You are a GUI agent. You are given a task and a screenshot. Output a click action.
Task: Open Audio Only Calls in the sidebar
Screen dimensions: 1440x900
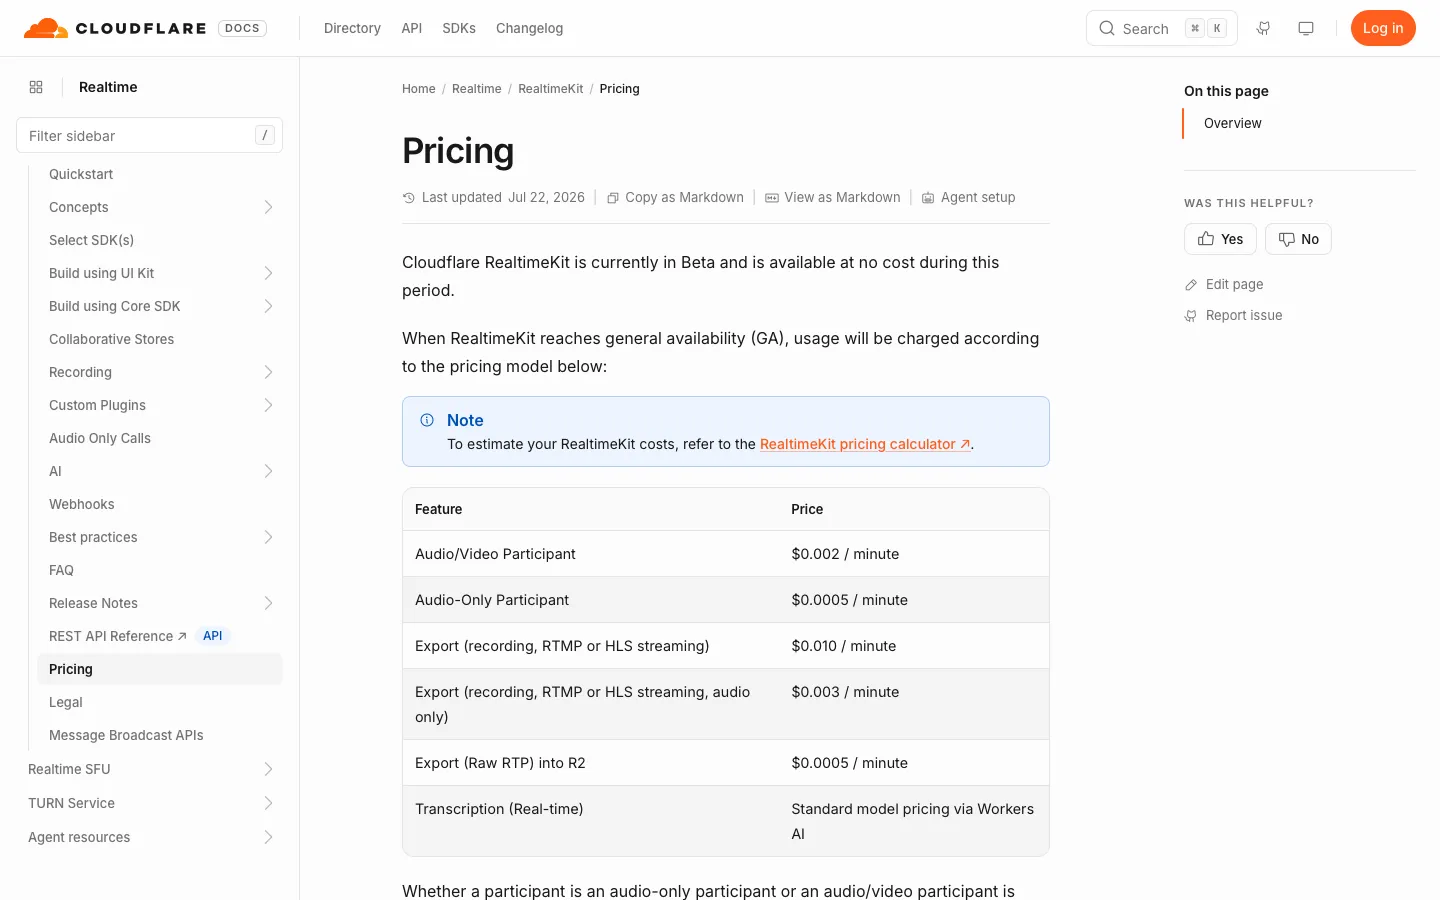[x=100, y=438]
